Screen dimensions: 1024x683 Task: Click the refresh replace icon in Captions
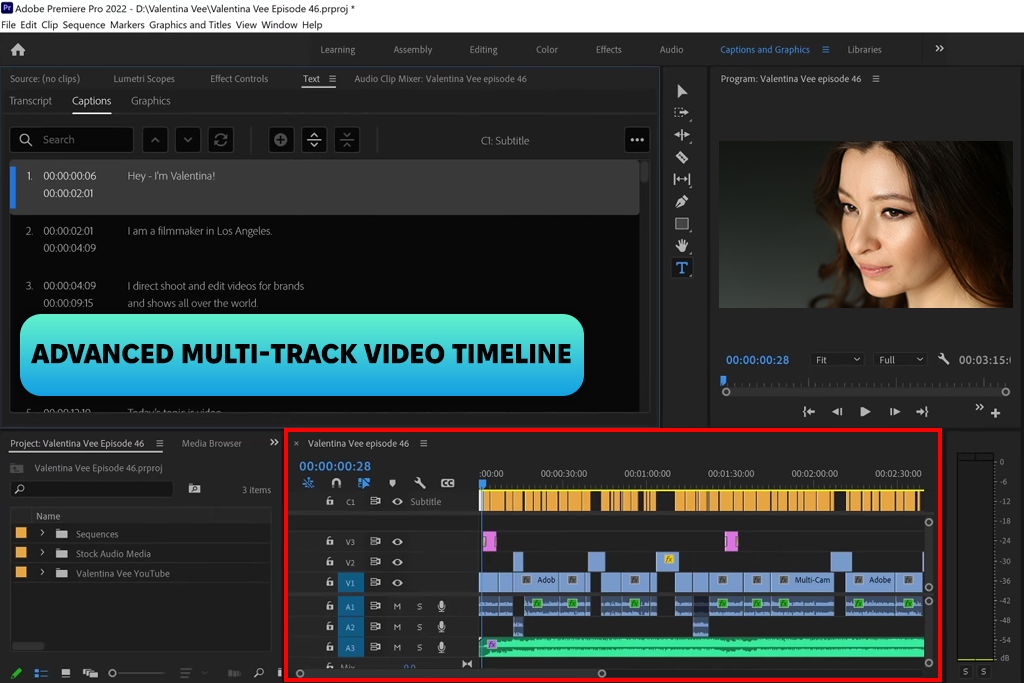(x=221, y=140)
